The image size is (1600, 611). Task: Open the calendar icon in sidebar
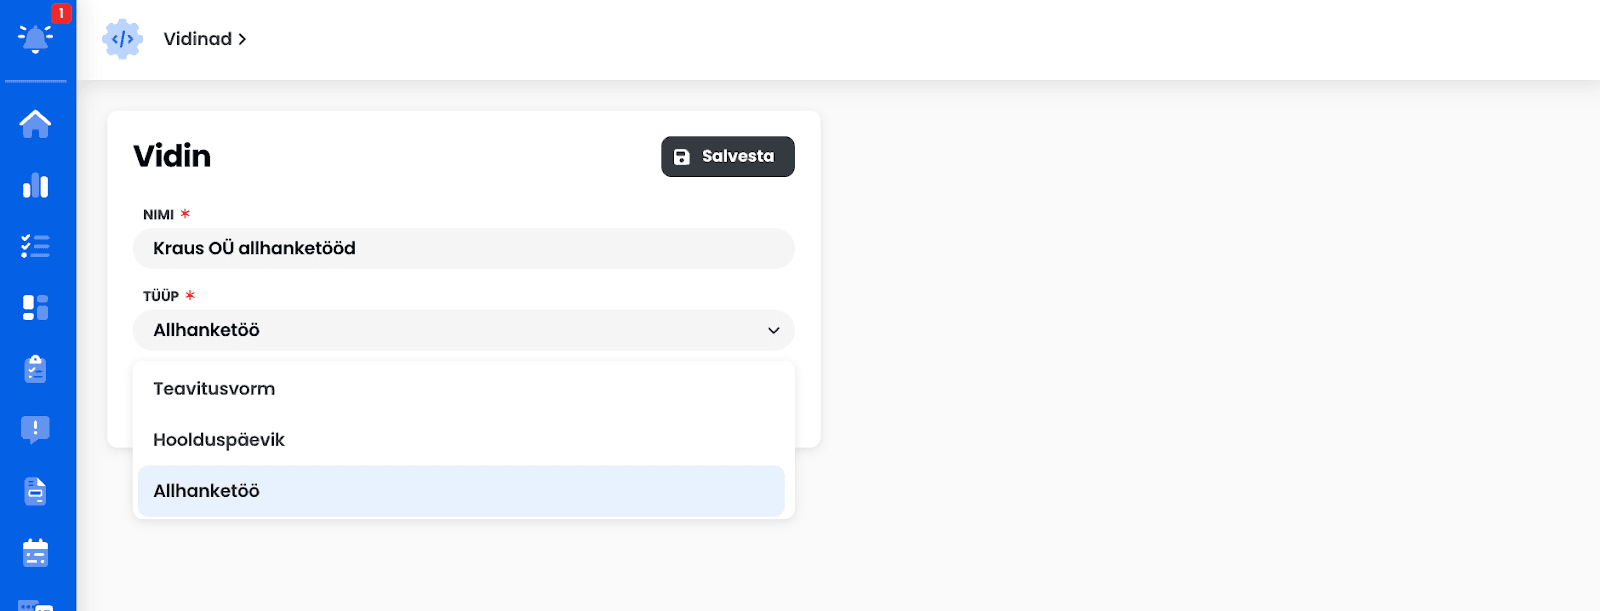pos(35,552)
